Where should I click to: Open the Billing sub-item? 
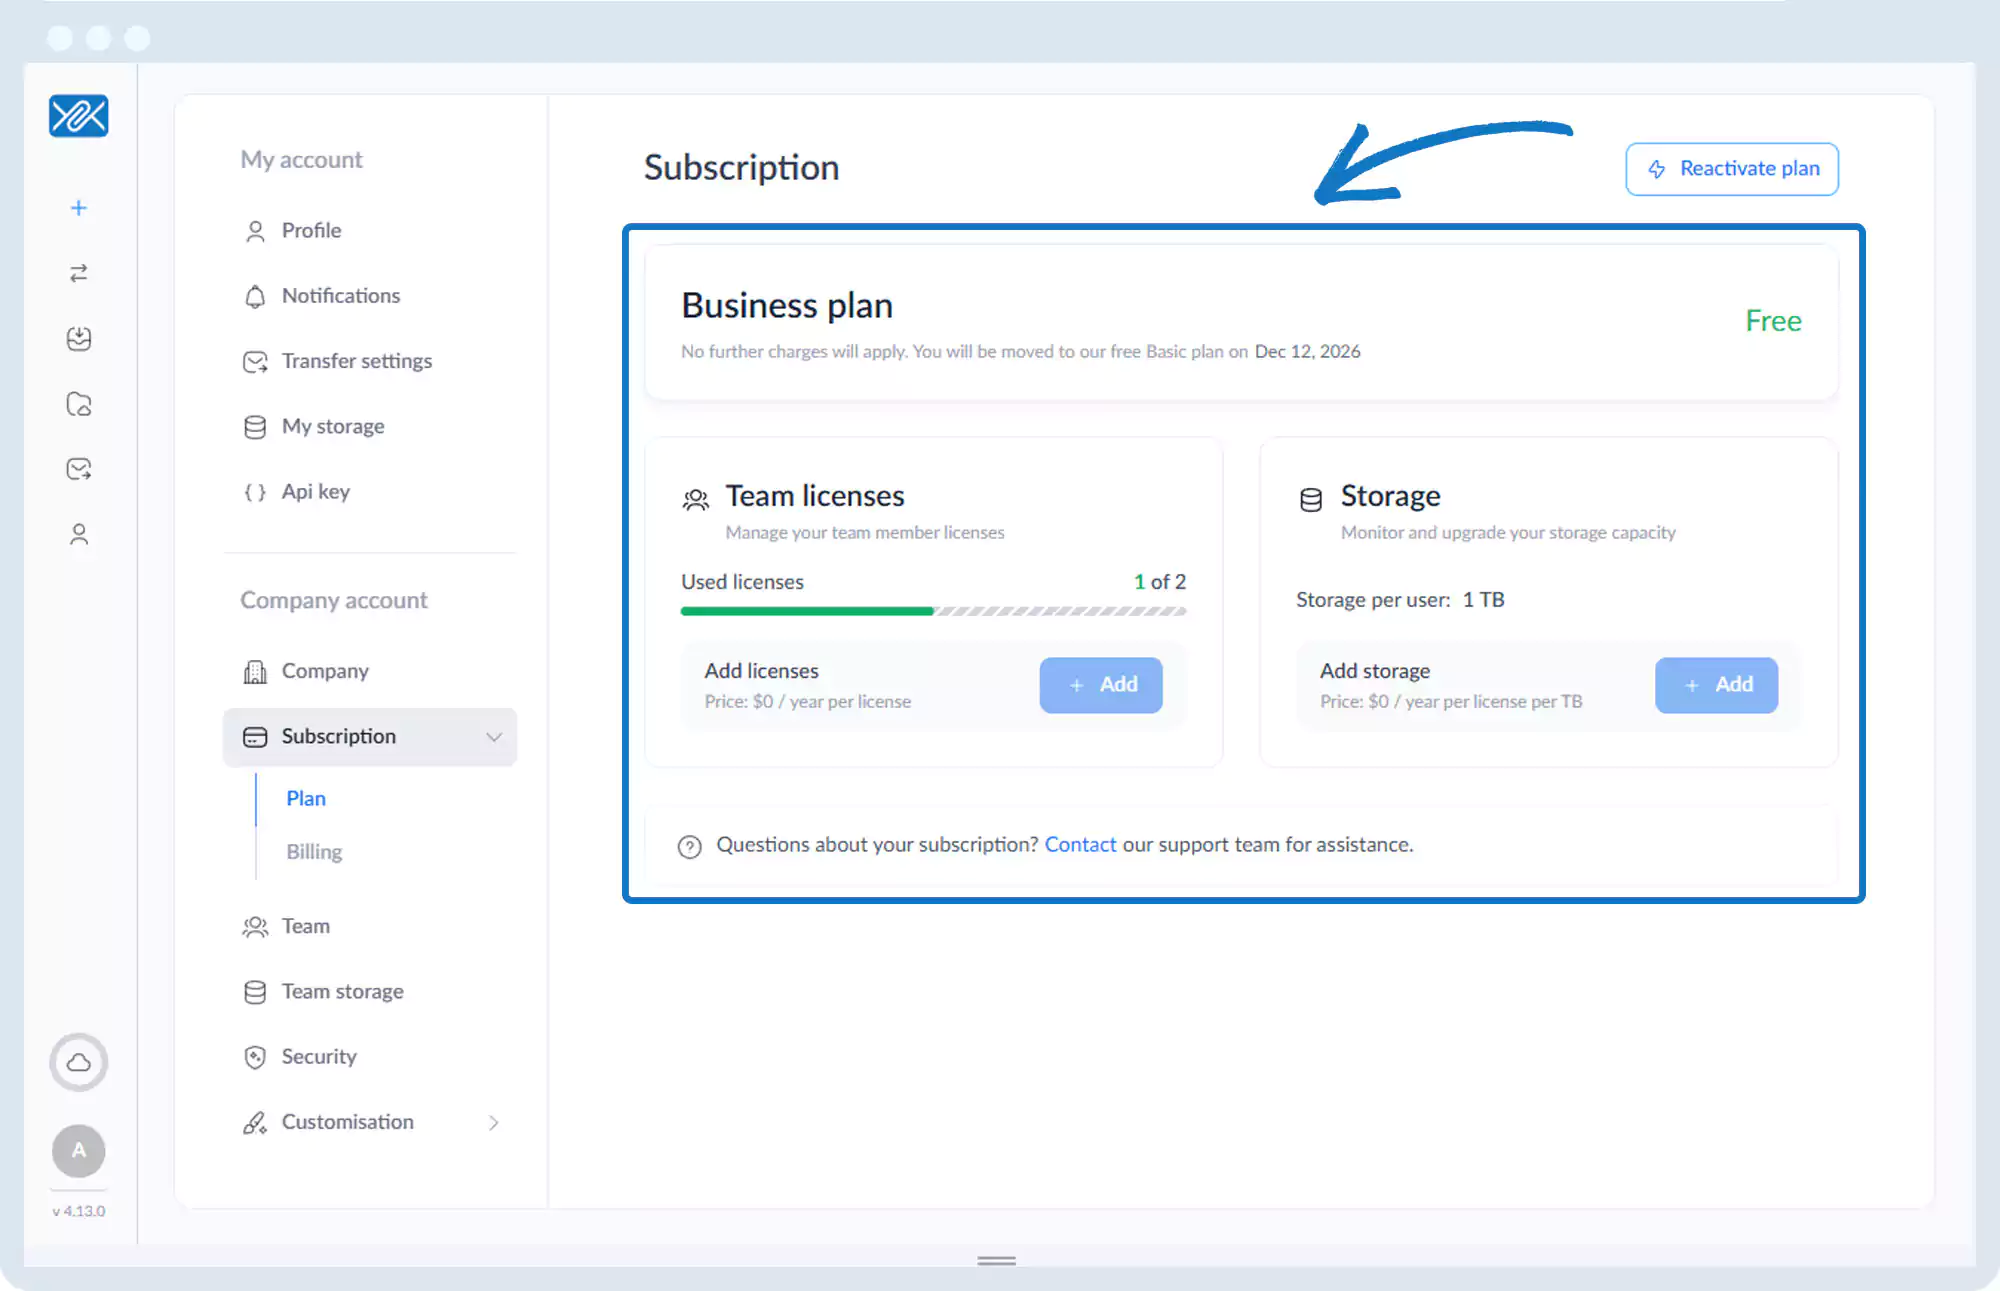(314, 852)
